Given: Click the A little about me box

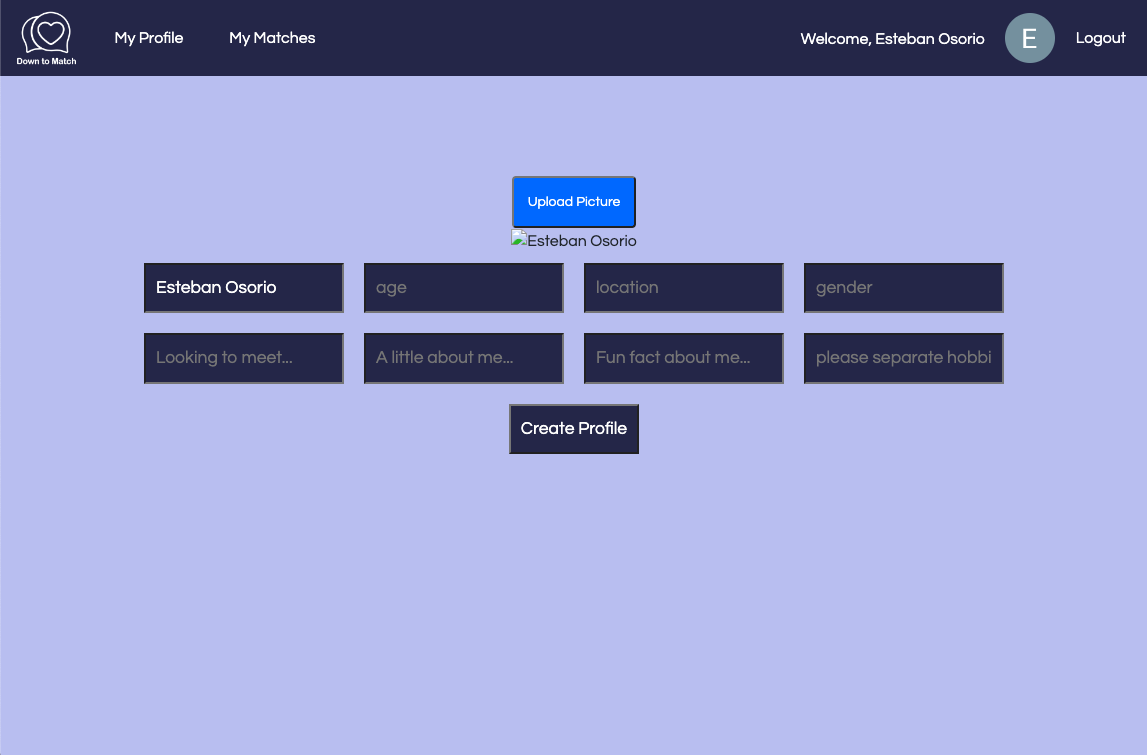Looking at the screenshot, I should 463,357.
